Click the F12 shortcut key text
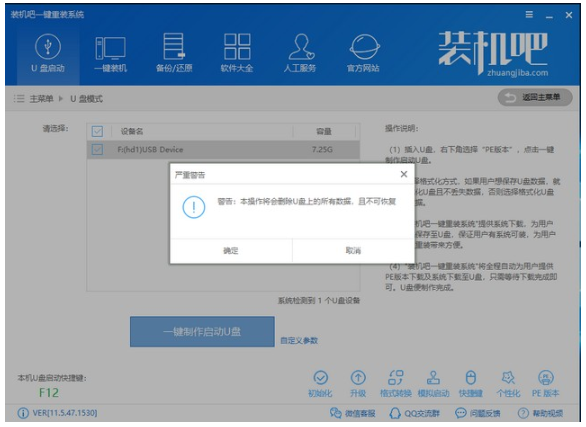586x427 pixels. (49, 393)
